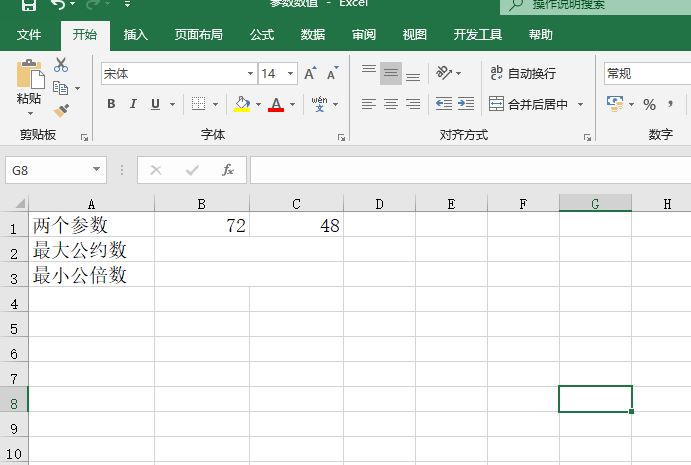Viewport: 691px width, 465px height.
Task: Open the 宋体 font name dropdown
Action: pos(250,74)
